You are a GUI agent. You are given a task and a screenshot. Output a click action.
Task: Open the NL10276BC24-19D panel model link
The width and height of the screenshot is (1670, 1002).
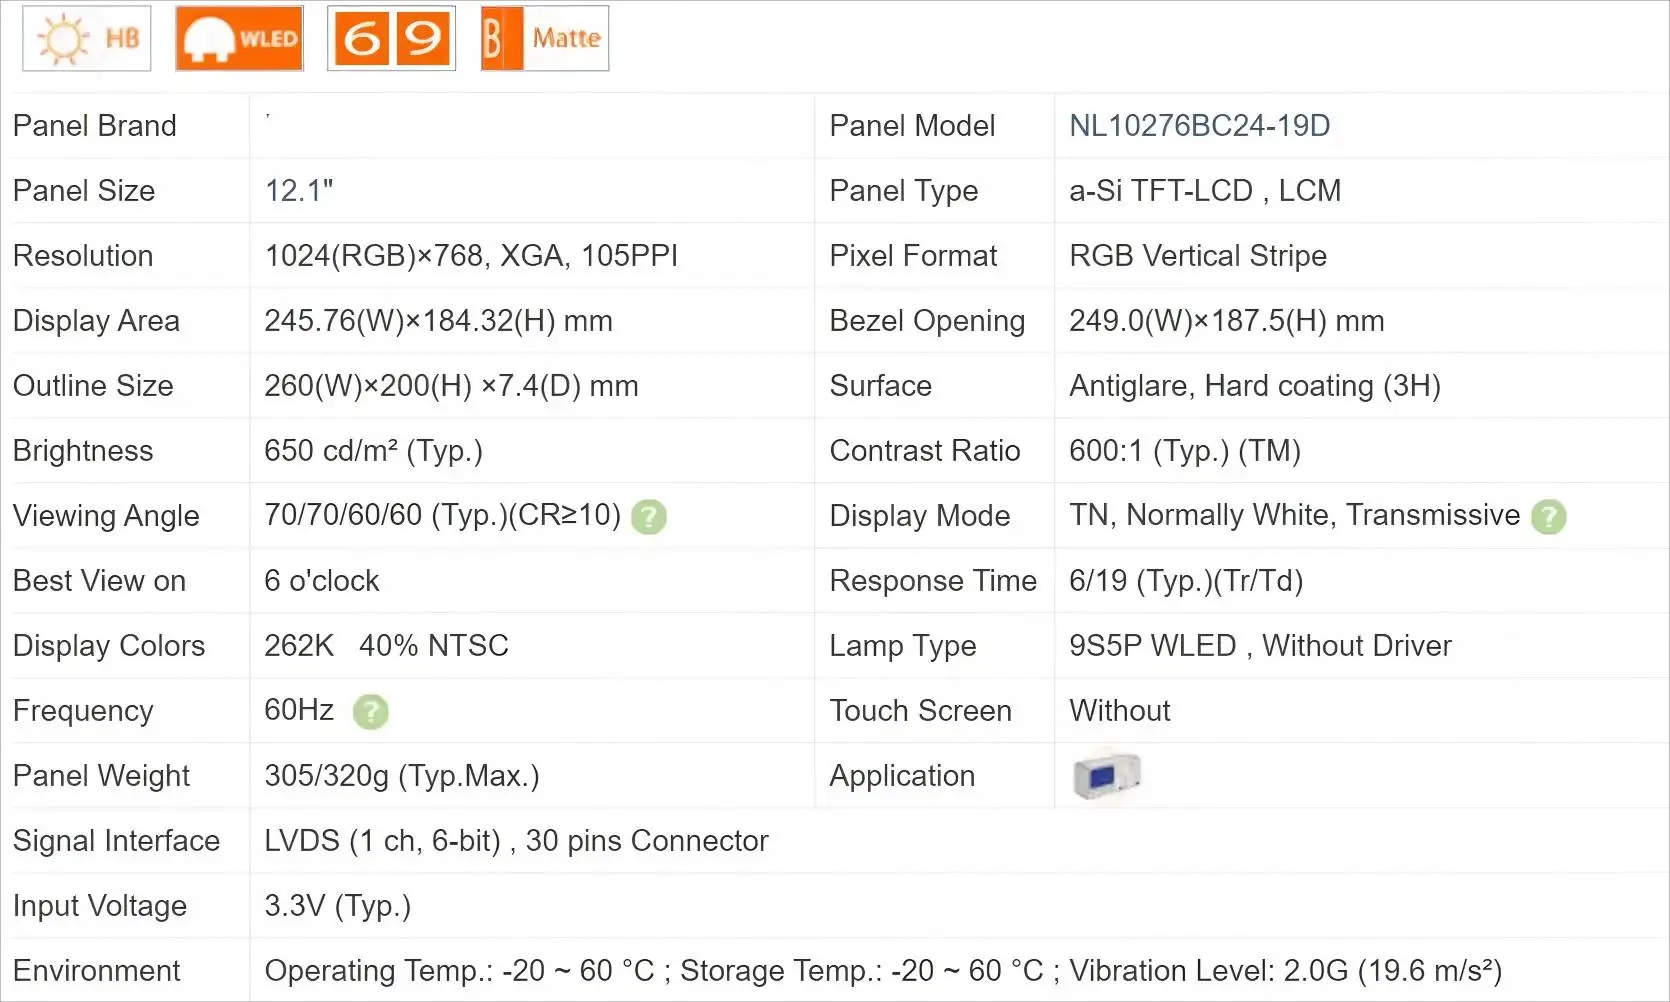coord(1199,126)
